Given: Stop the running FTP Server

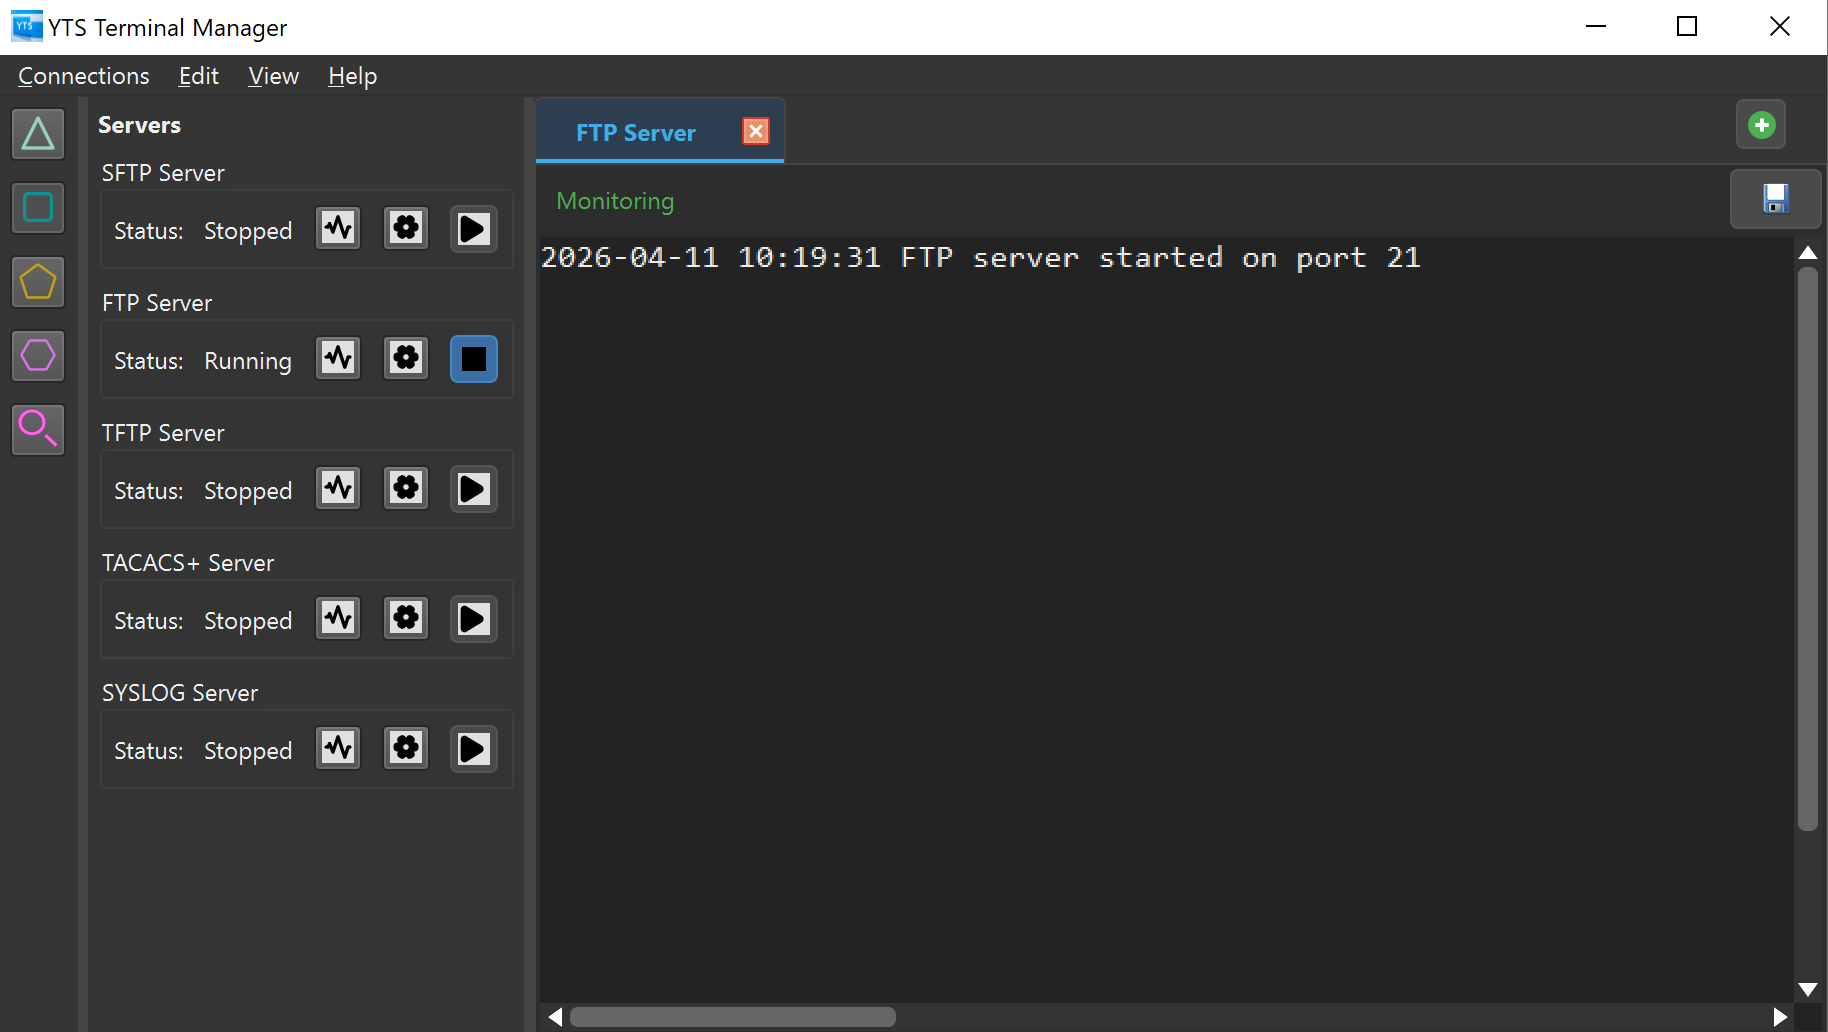Looking at the screenshot, I should [x=473, y=358].
